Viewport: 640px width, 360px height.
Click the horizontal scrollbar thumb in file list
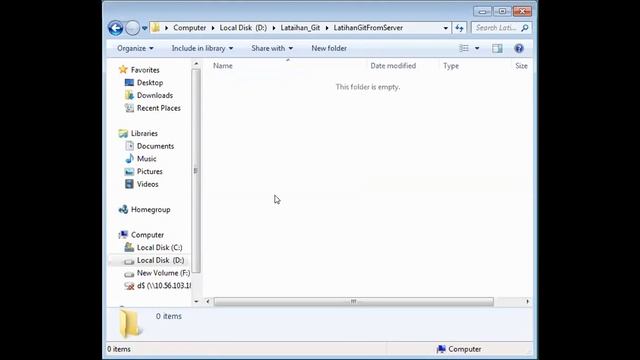pos(353,301)
